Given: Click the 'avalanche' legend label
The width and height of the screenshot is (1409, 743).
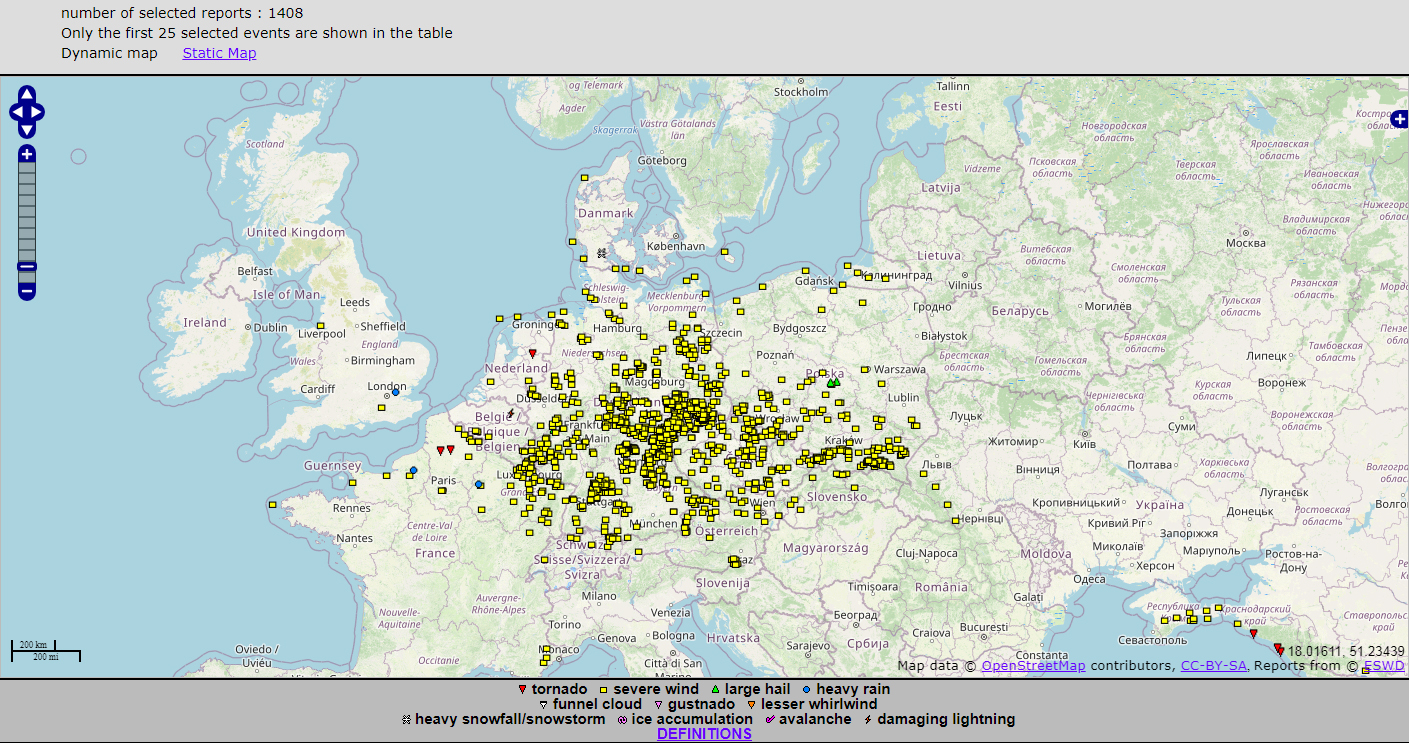Looking at the screenshot, I should click(x=815, y=719).
